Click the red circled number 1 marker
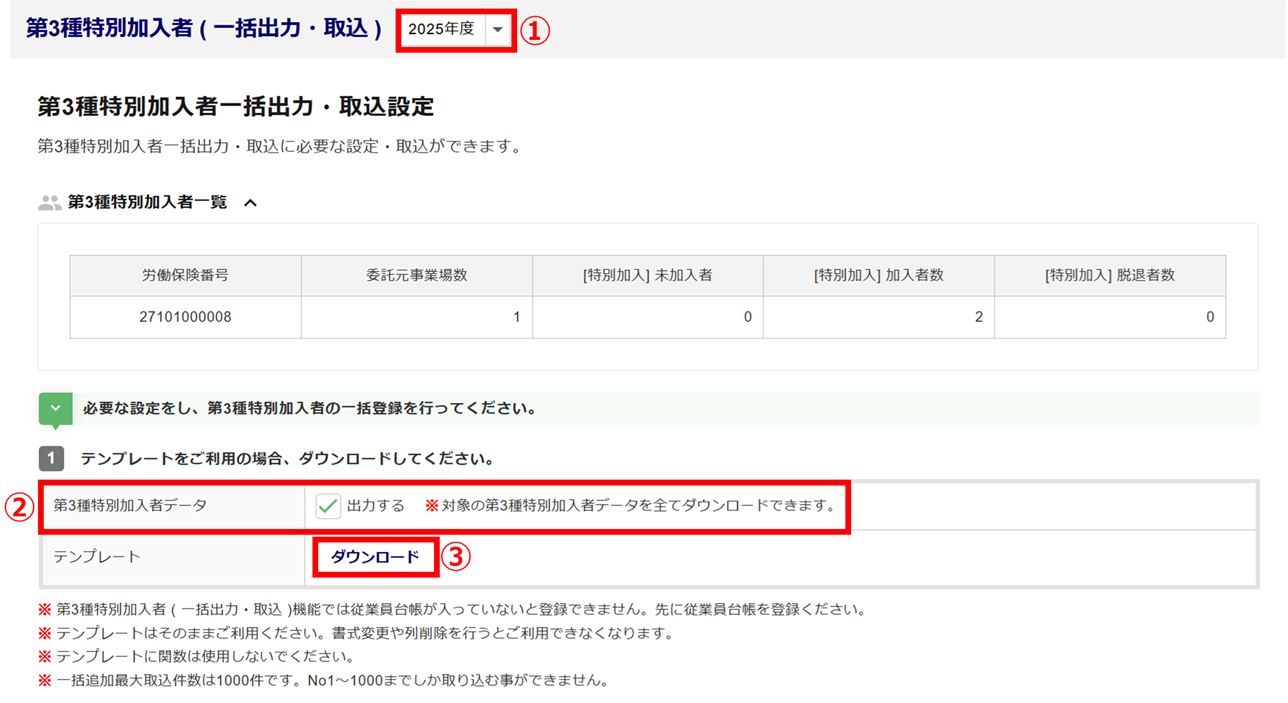This screenshot has width=1288, height=703. tap(535, 30)
